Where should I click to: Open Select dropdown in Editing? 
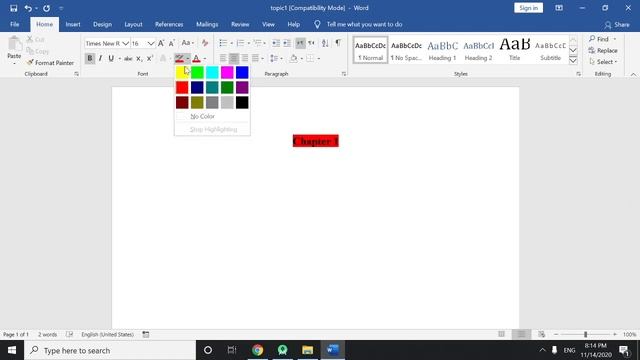click(603, 62)
